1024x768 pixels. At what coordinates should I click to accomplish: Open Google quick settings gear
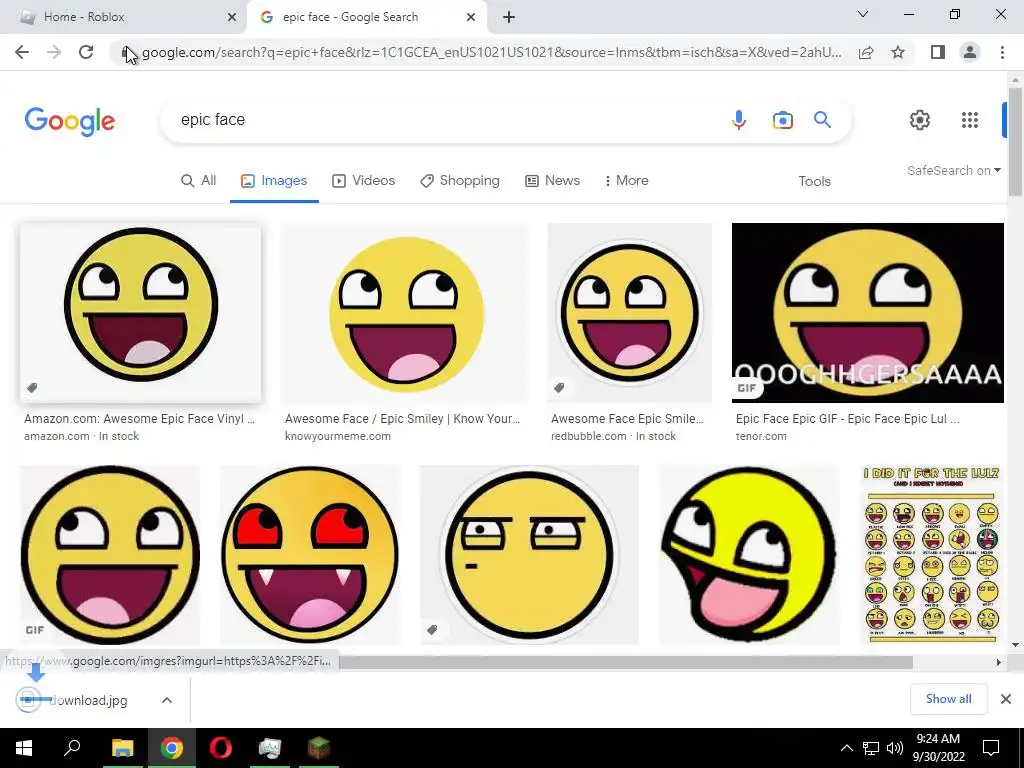[x=920, y=120]
